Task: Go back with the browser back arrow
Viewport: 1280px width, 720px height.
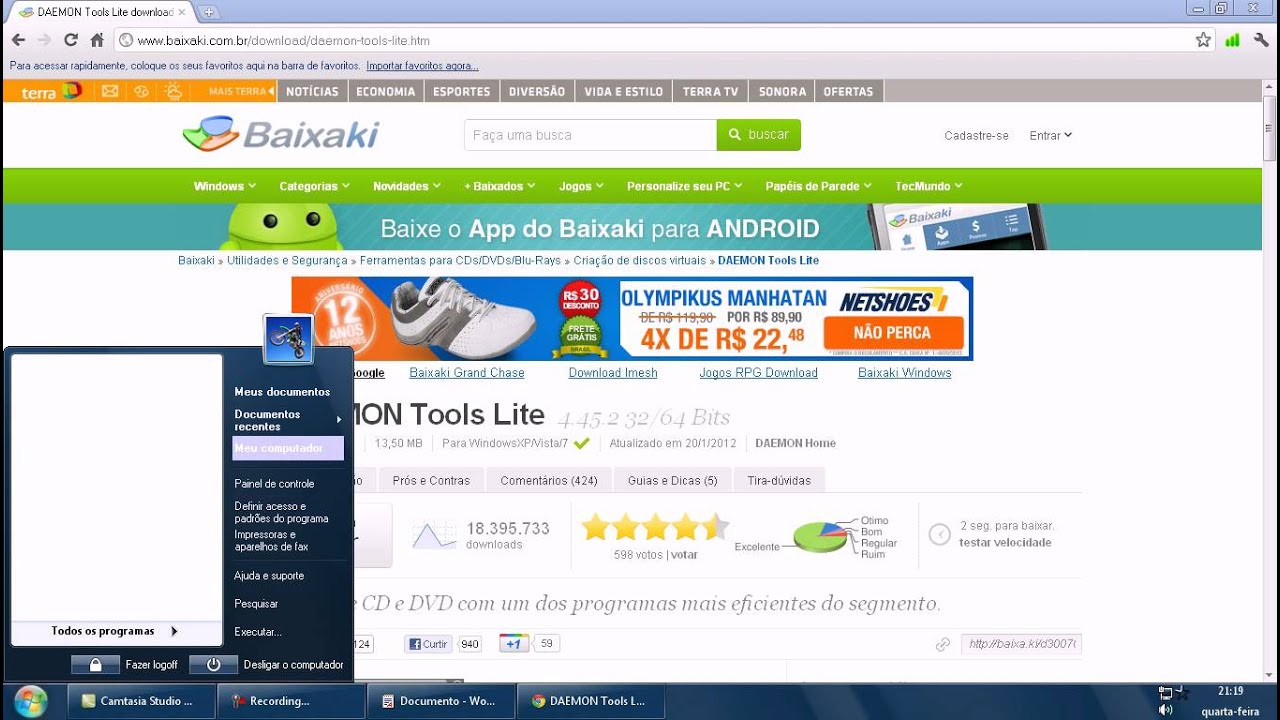Action: 18,40
